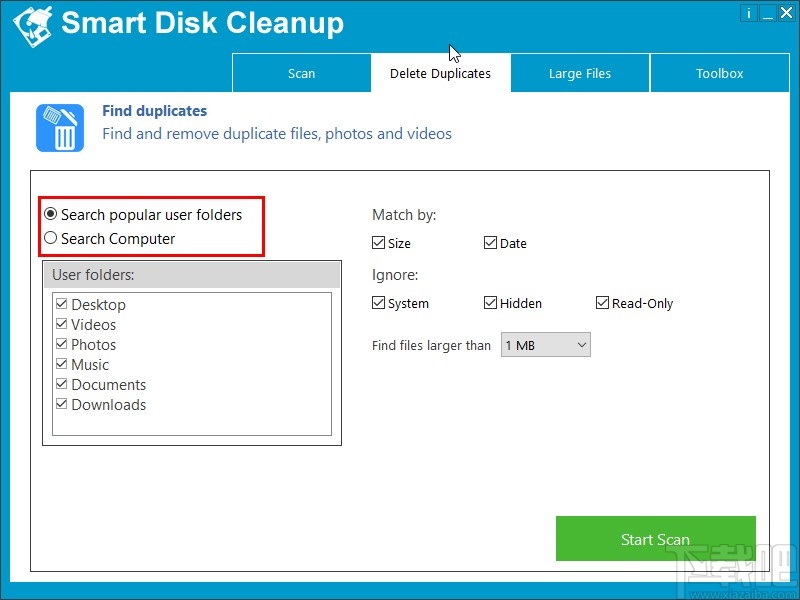Uncheck the Music folder checkbox
The width and height of the screenshot is (800, 600).
[62, 364]
